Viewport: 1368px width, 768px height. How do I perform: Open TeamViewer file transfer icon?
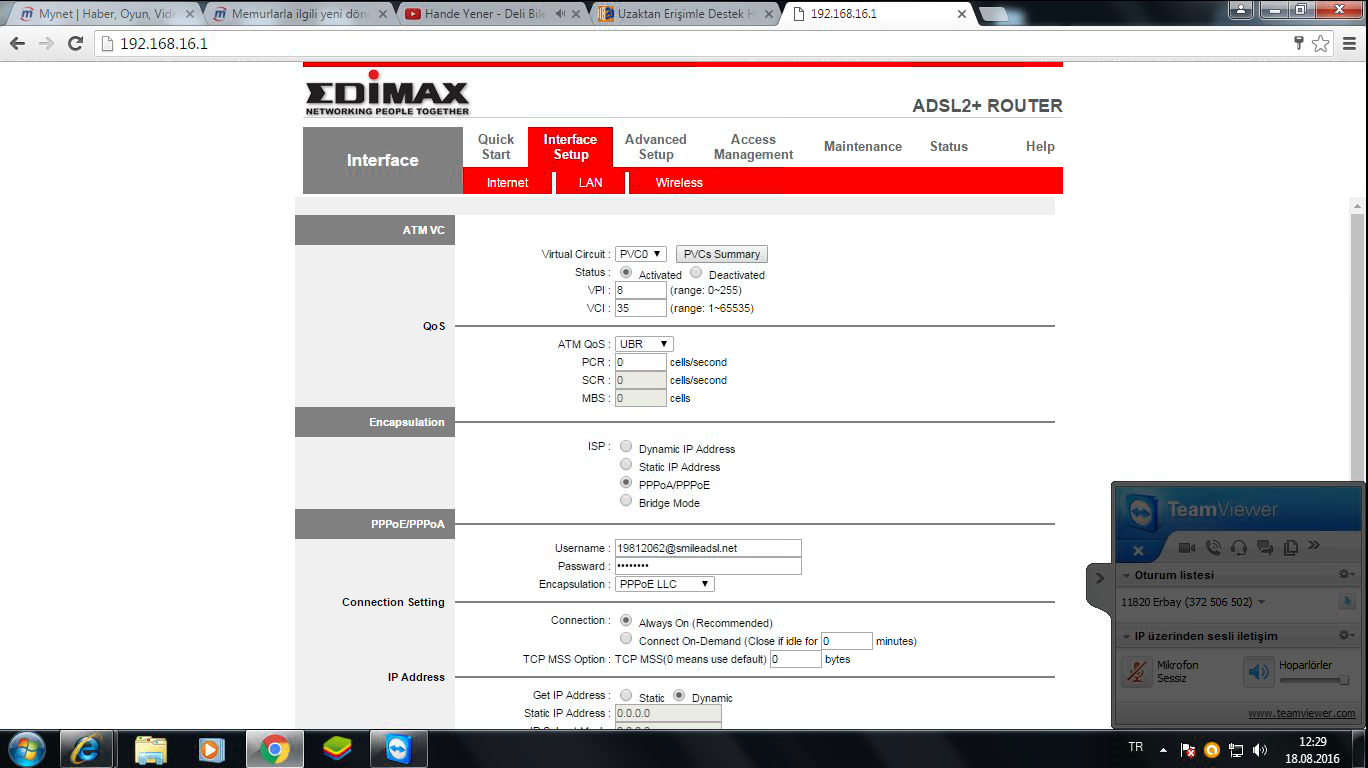point(1290,547)
